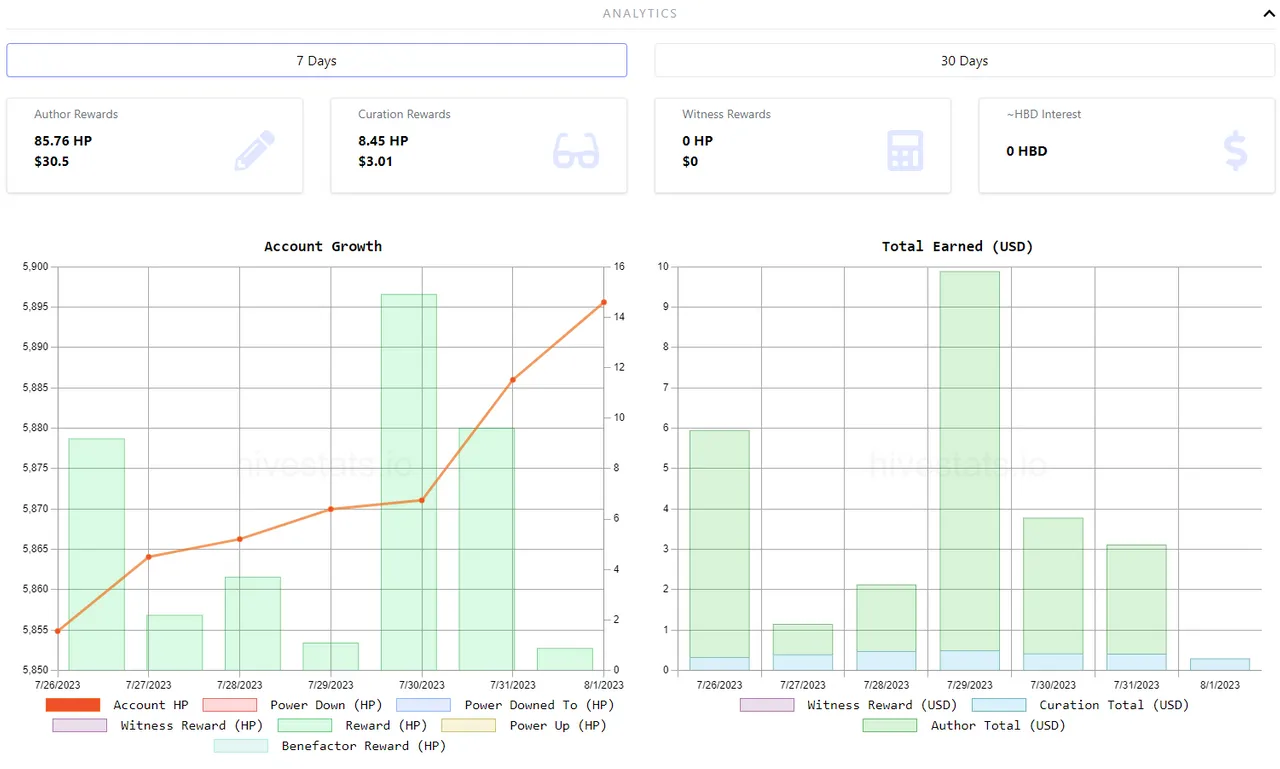Toggle Power Down (HP) legend series
1280x769 pixels.
[229, 705]
